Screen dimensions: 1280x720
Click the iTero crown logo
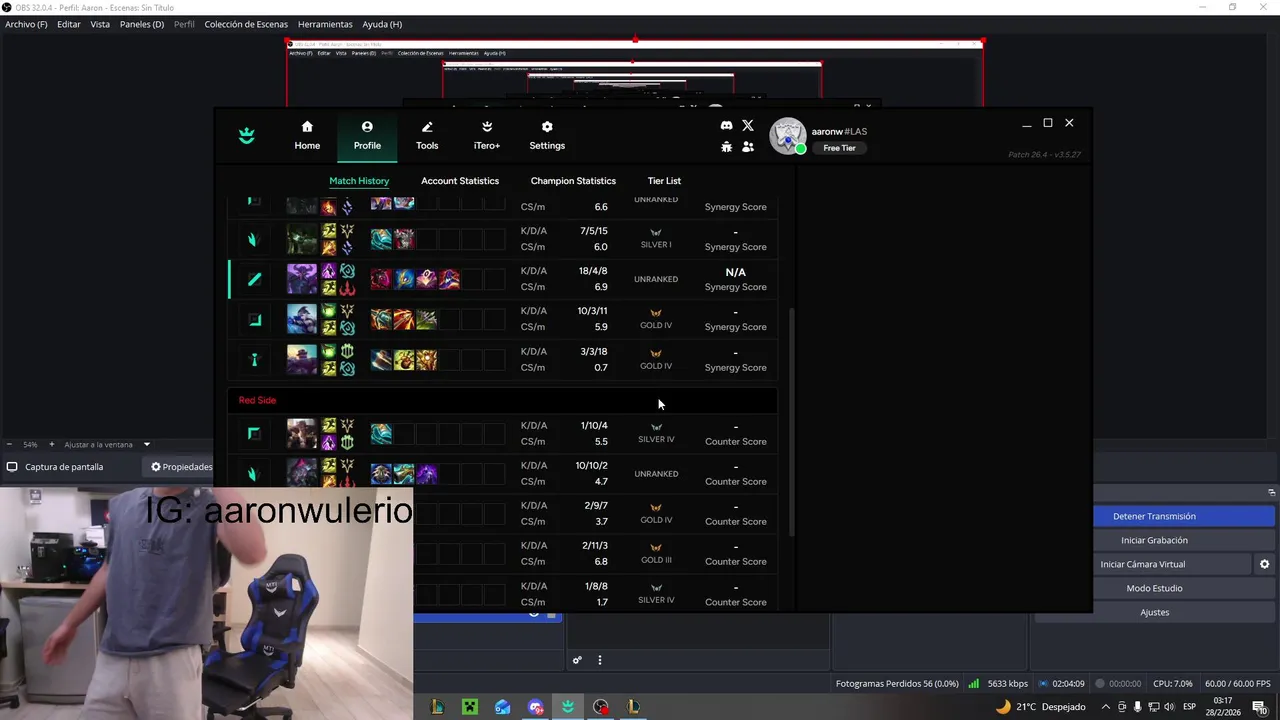point(247,136)
